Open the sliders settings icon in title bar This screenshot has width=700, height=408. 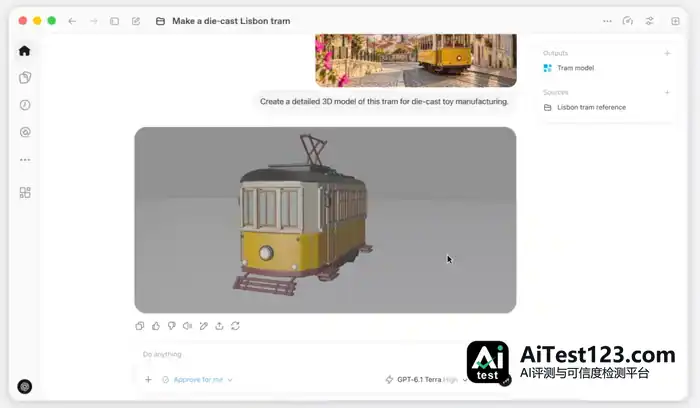650,21
